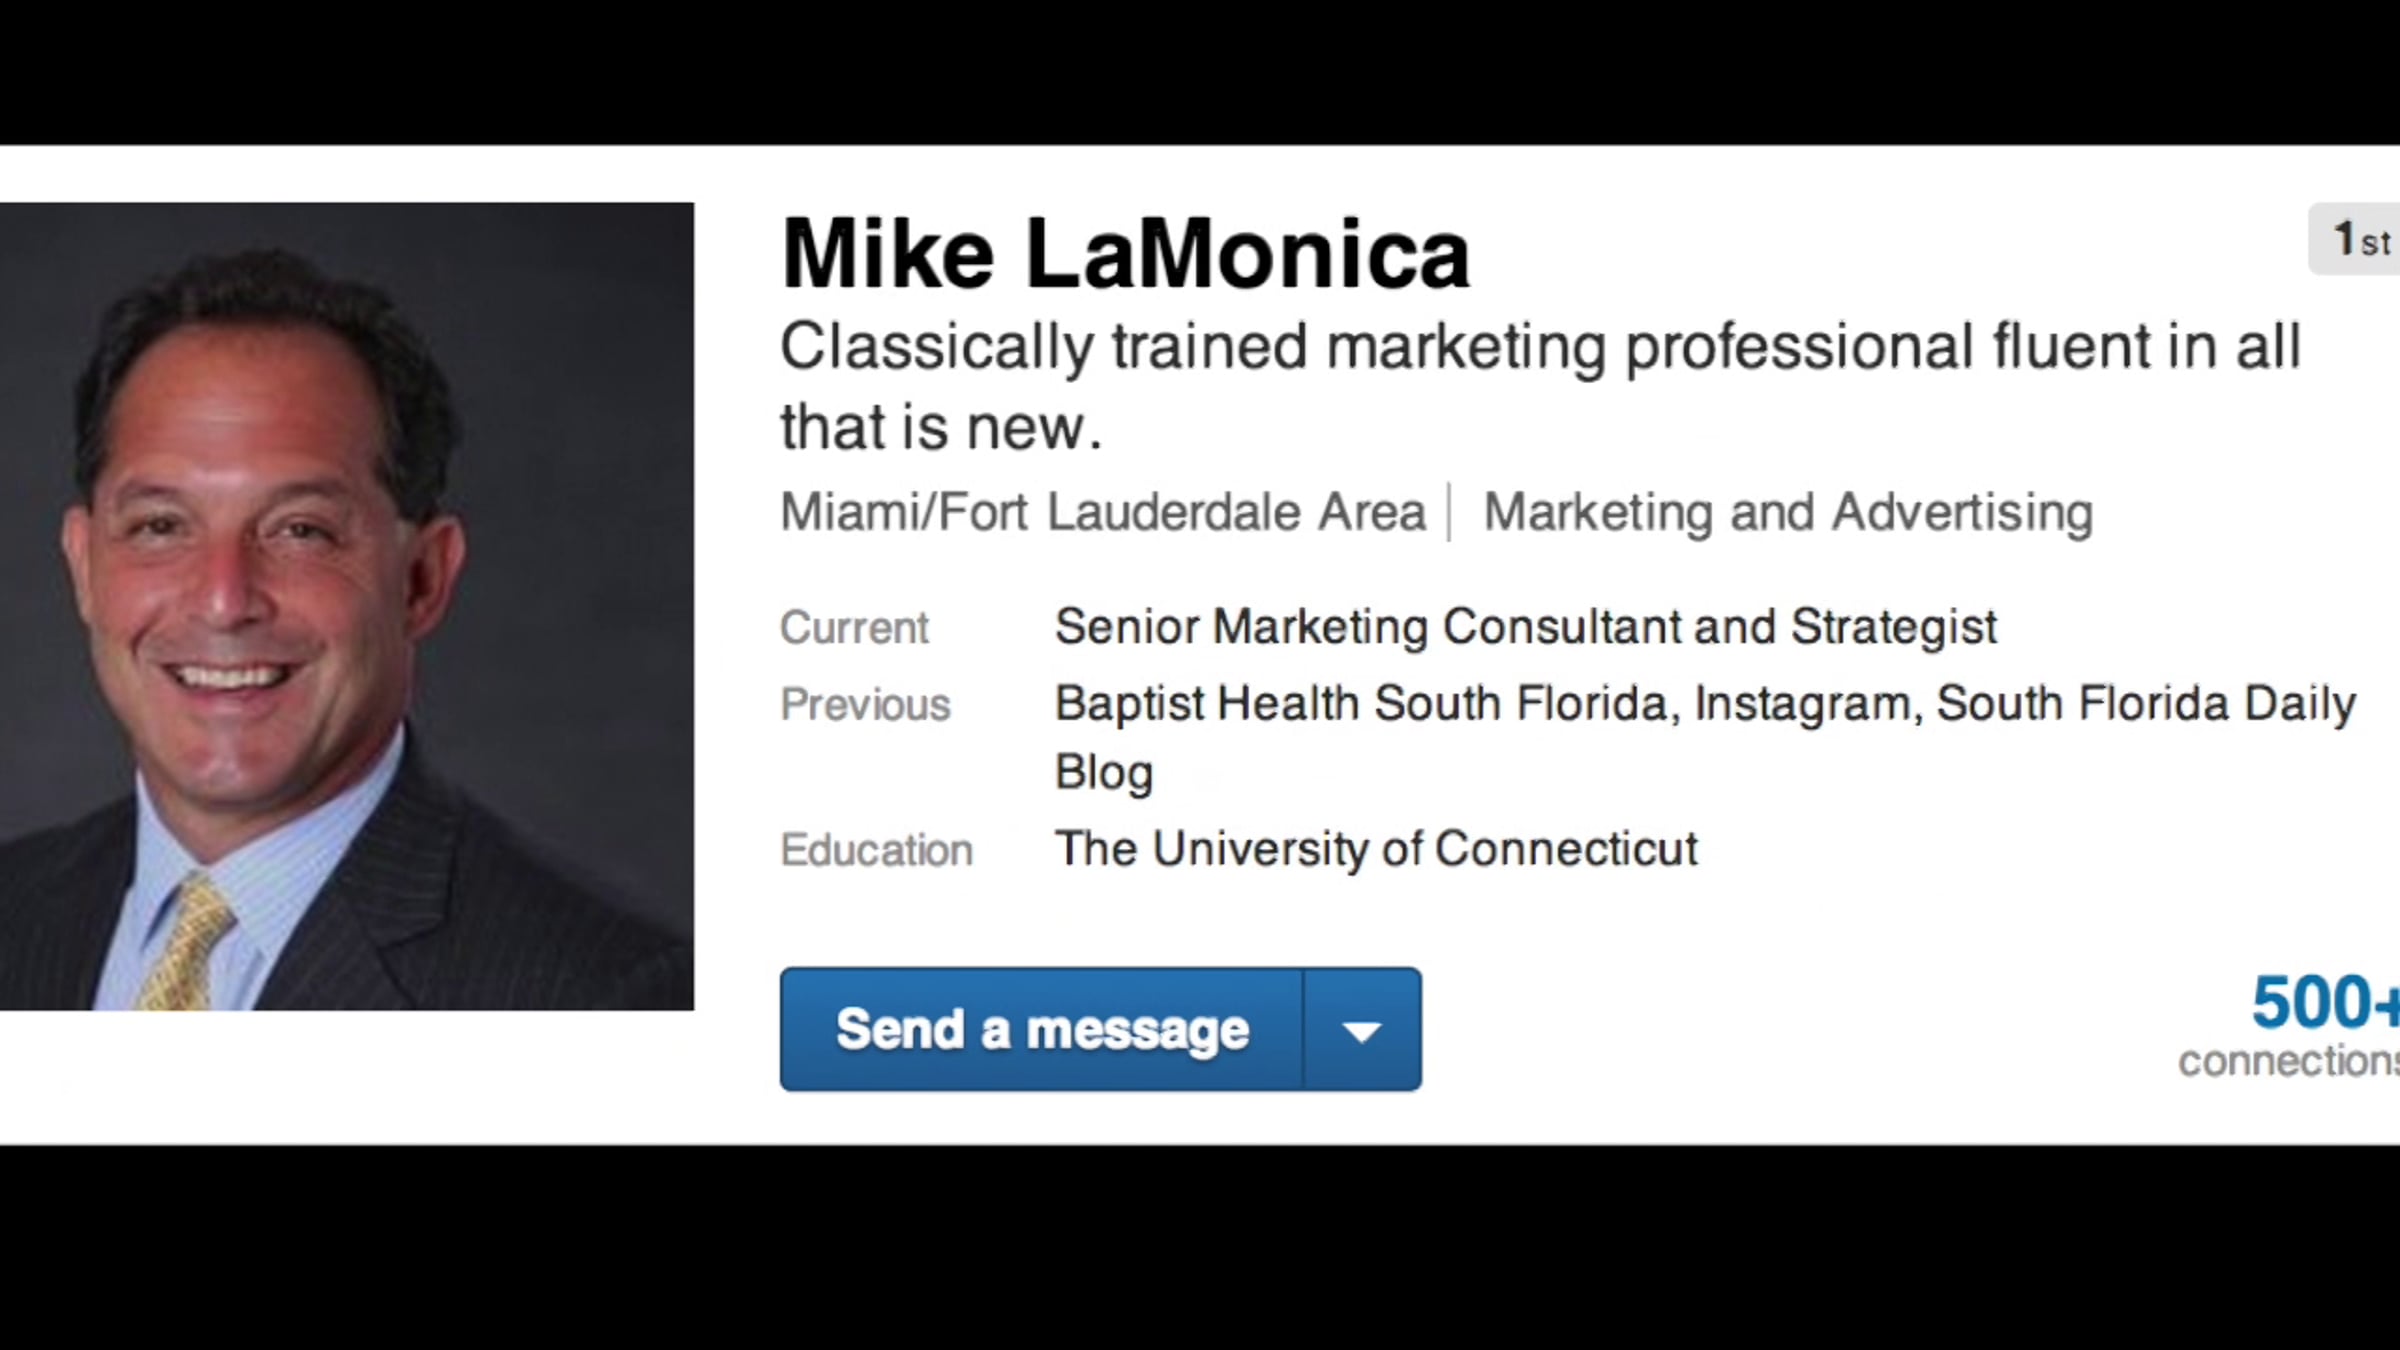This screenshot has height=1350, width=2400.
Task: Click the divider between location and industry
Action: (x=1449, y=513)
